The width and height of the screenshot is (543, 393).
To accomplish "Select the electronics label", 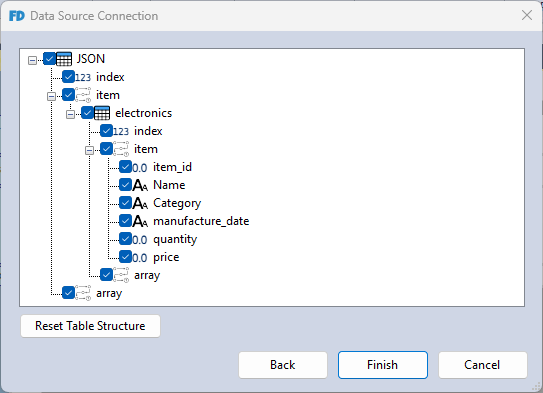I will click(144, 113).
